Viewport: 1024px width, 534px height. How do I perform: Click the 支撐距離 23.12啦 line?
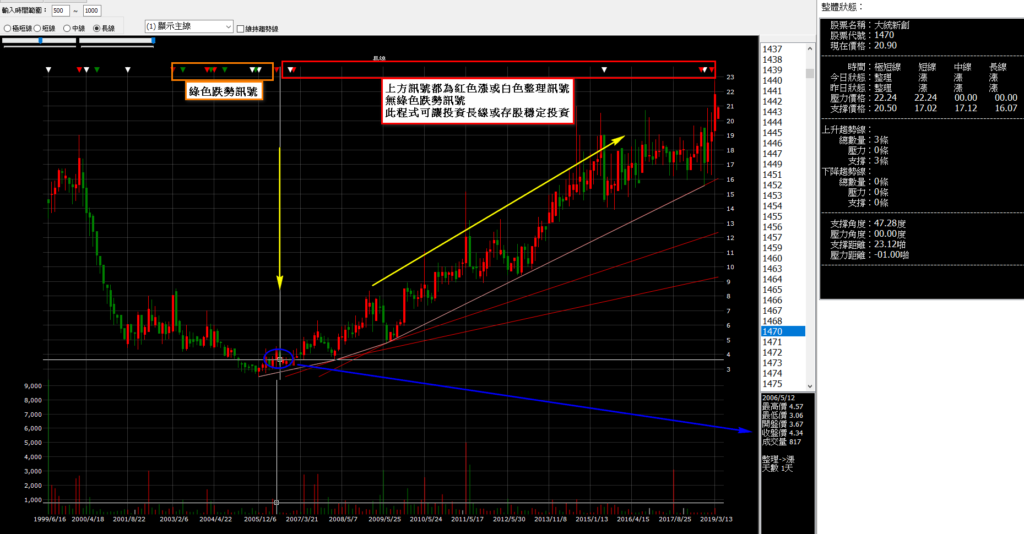click(868, 244)
